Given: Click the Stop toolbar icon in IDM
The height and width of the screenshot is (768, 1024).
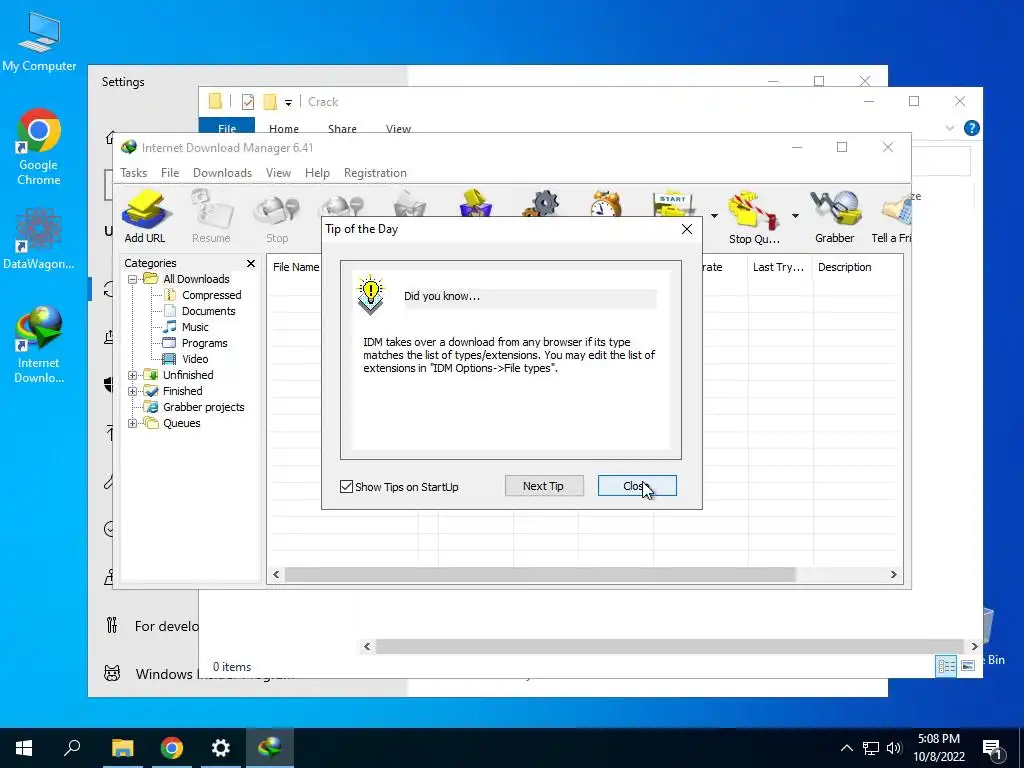Looking at the screenshot, I should tap(277, 217).
